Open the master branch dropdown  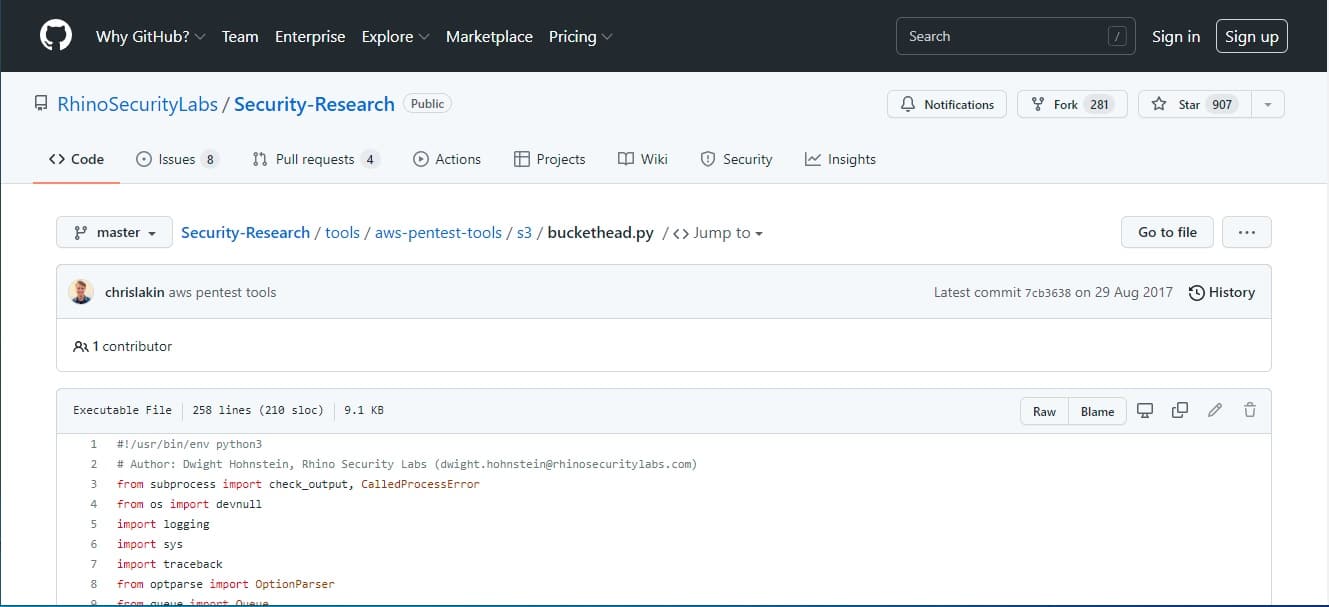click(x=114, y=232)
